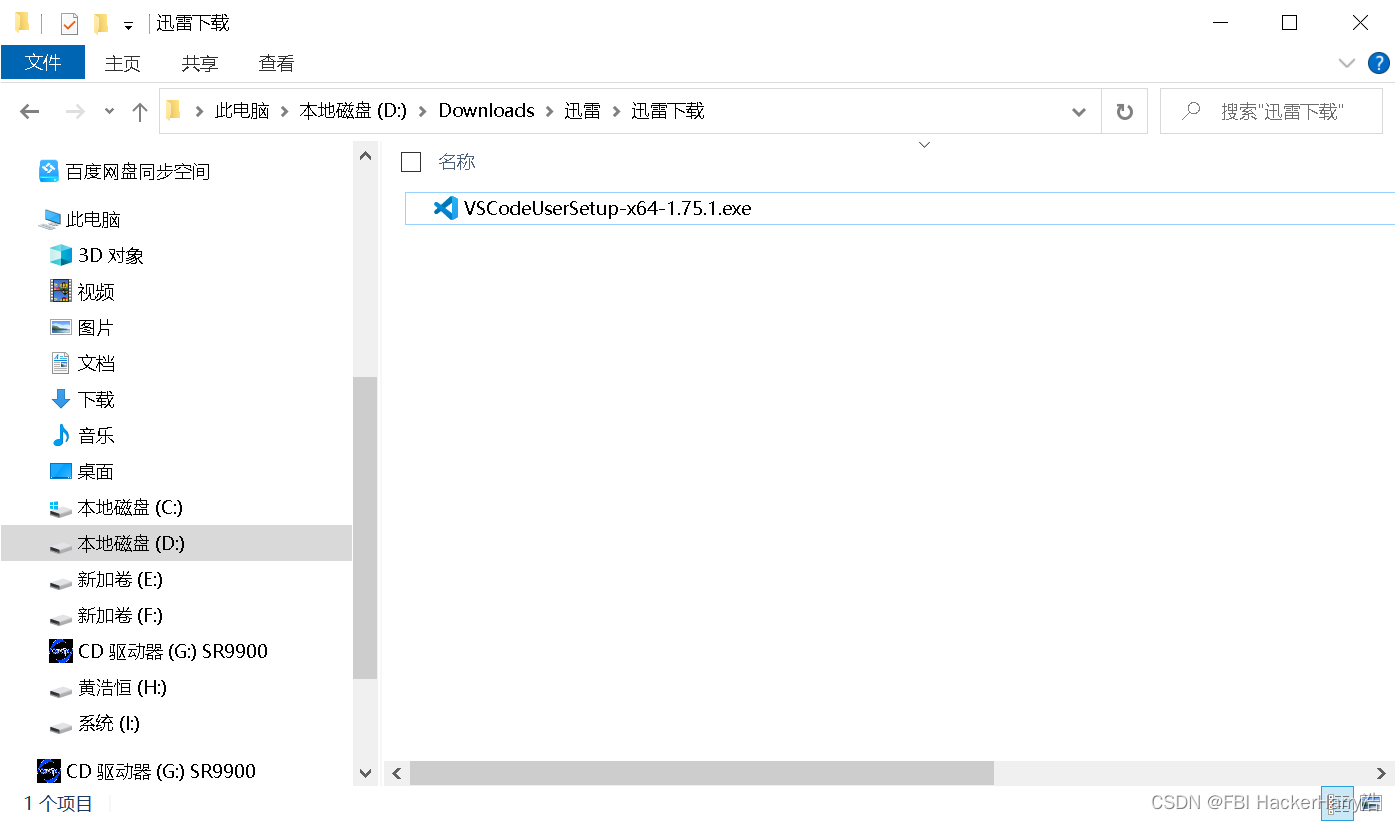The height and width of the screenshot is (822, 1396).
Task: Navigate to Downloads in the breadcrumb
Action: 487,111
